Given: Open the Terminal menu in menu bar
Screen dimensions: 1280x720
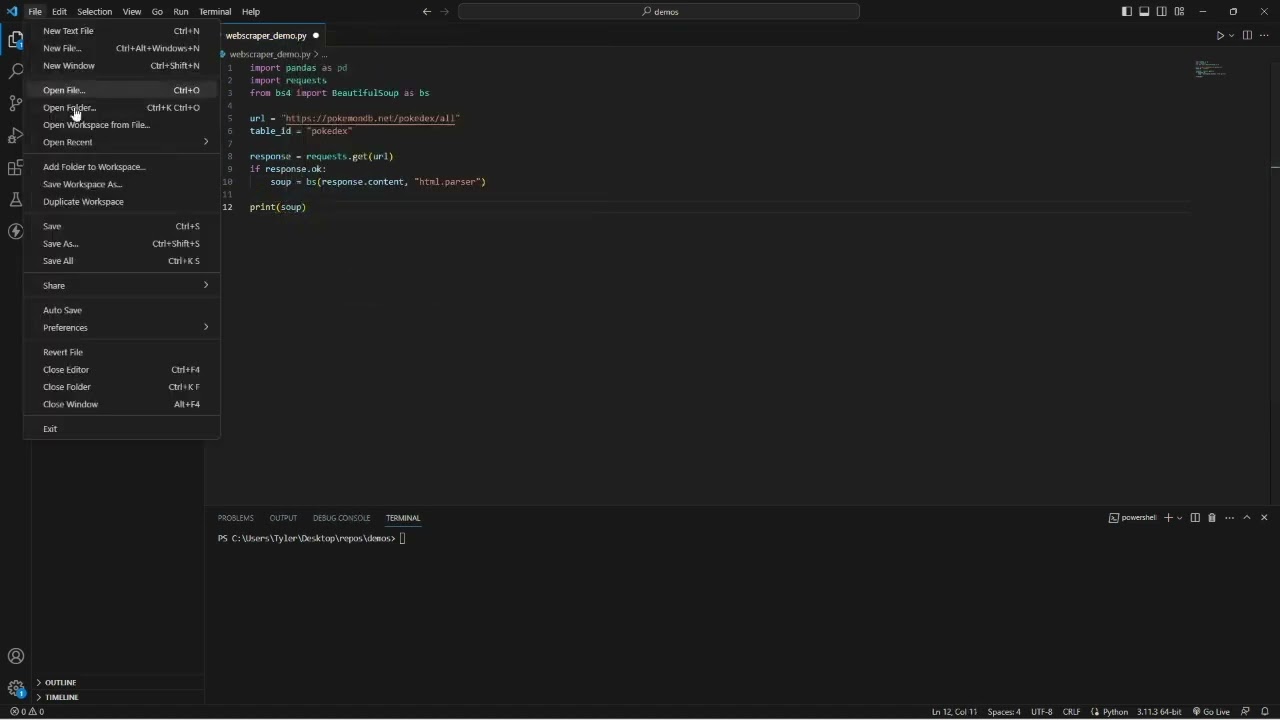Looking at the screenshot, I should [215, 12].
